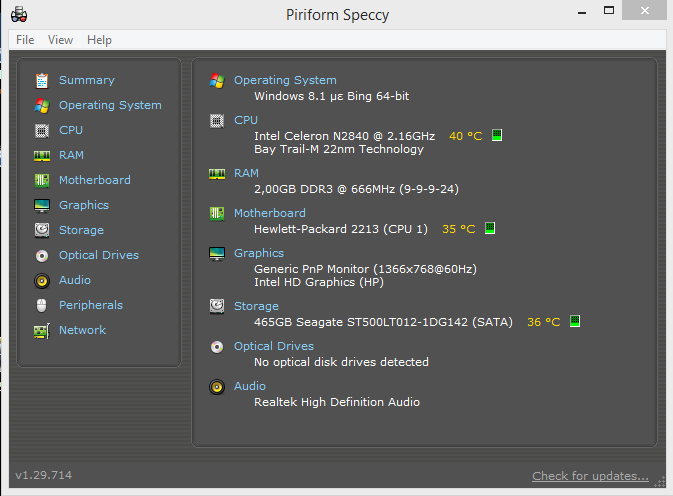The width and height of the screenshot is (673, 496).
Task: Select Optical Drives in the sidebar
Action: tap(98, 255)
